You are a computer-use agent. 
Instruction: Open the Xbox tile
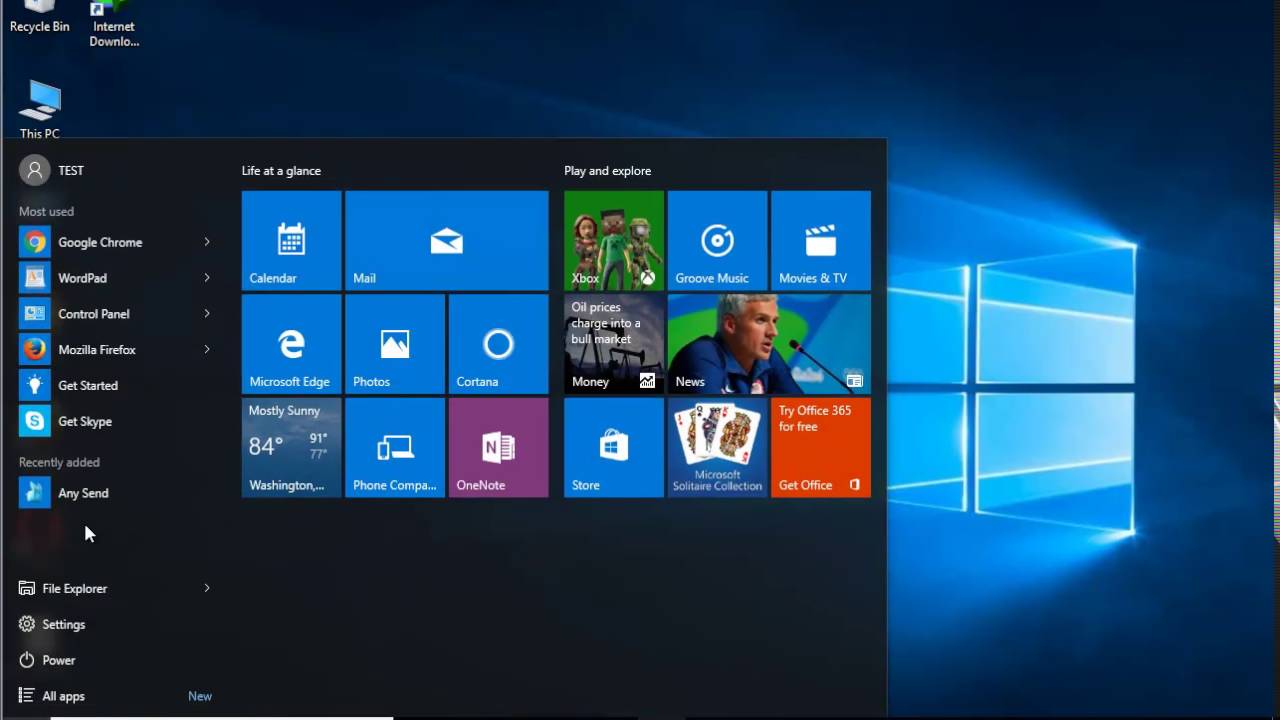pos(614,240)
